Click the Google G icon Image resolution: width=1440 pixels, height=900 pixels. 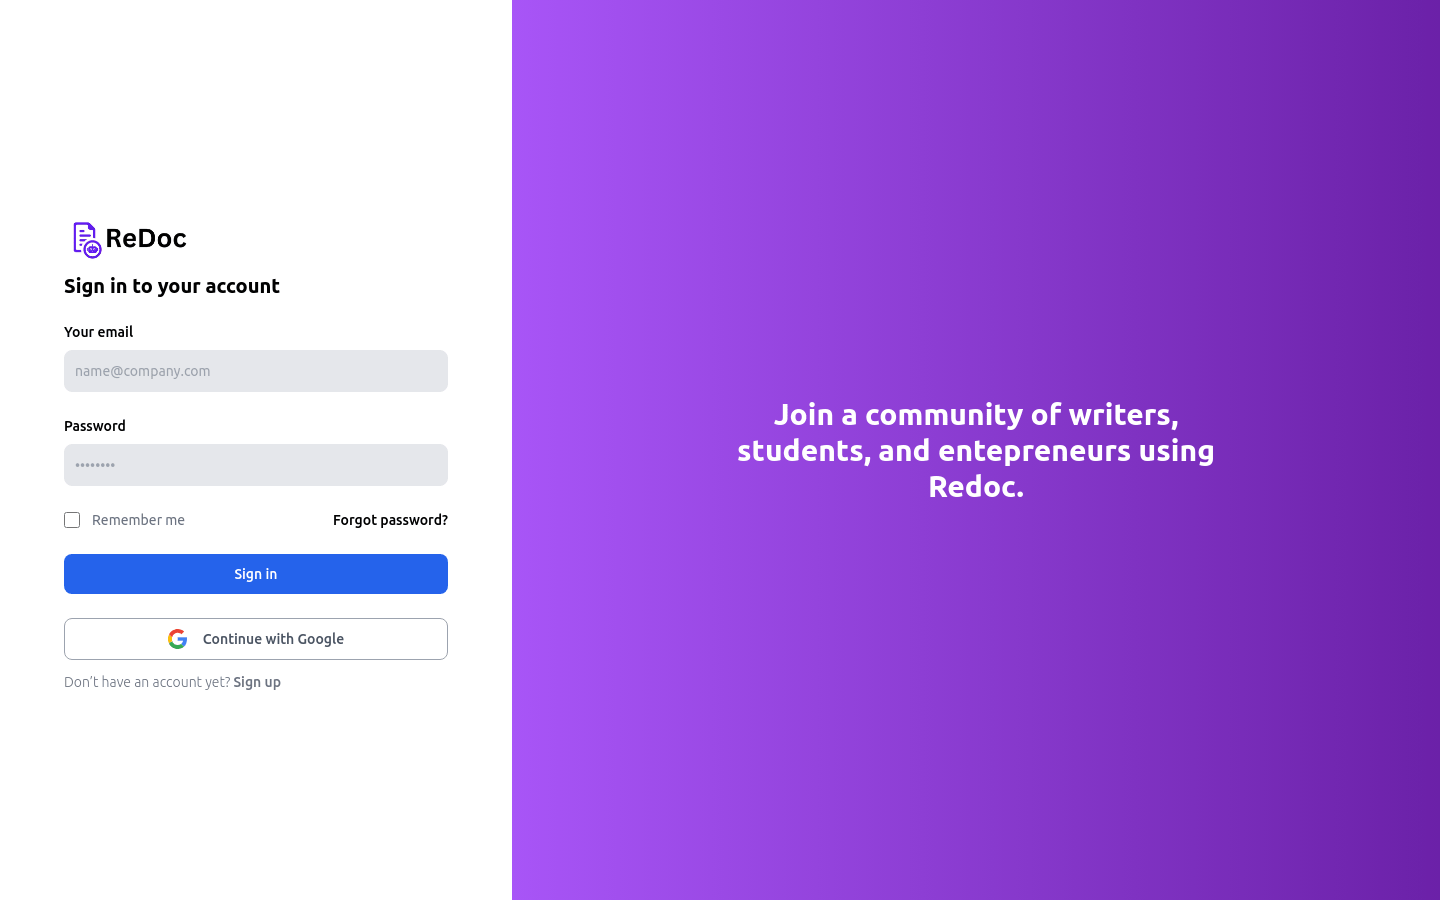pos(177,638)
